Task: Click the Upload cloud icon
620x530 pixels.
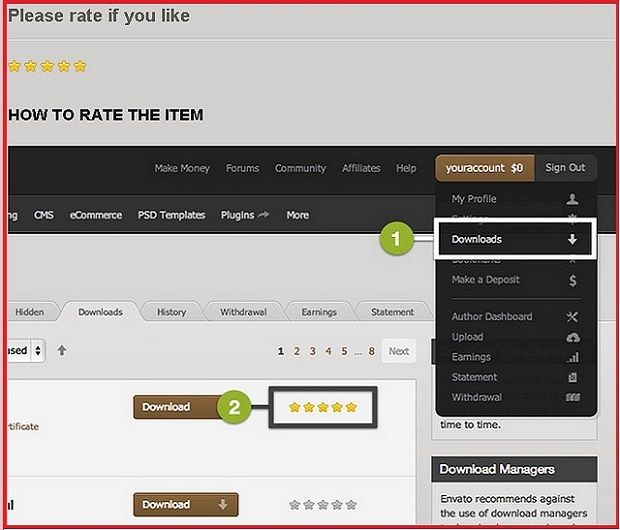Action: [572, 337]
